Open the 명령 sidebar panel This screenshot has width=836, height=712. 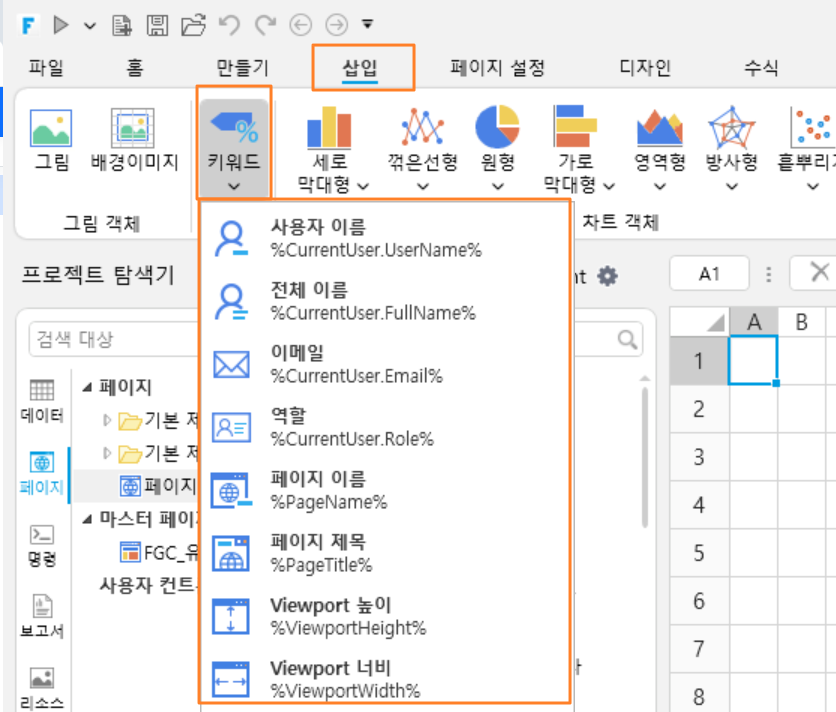pos(42,545)
